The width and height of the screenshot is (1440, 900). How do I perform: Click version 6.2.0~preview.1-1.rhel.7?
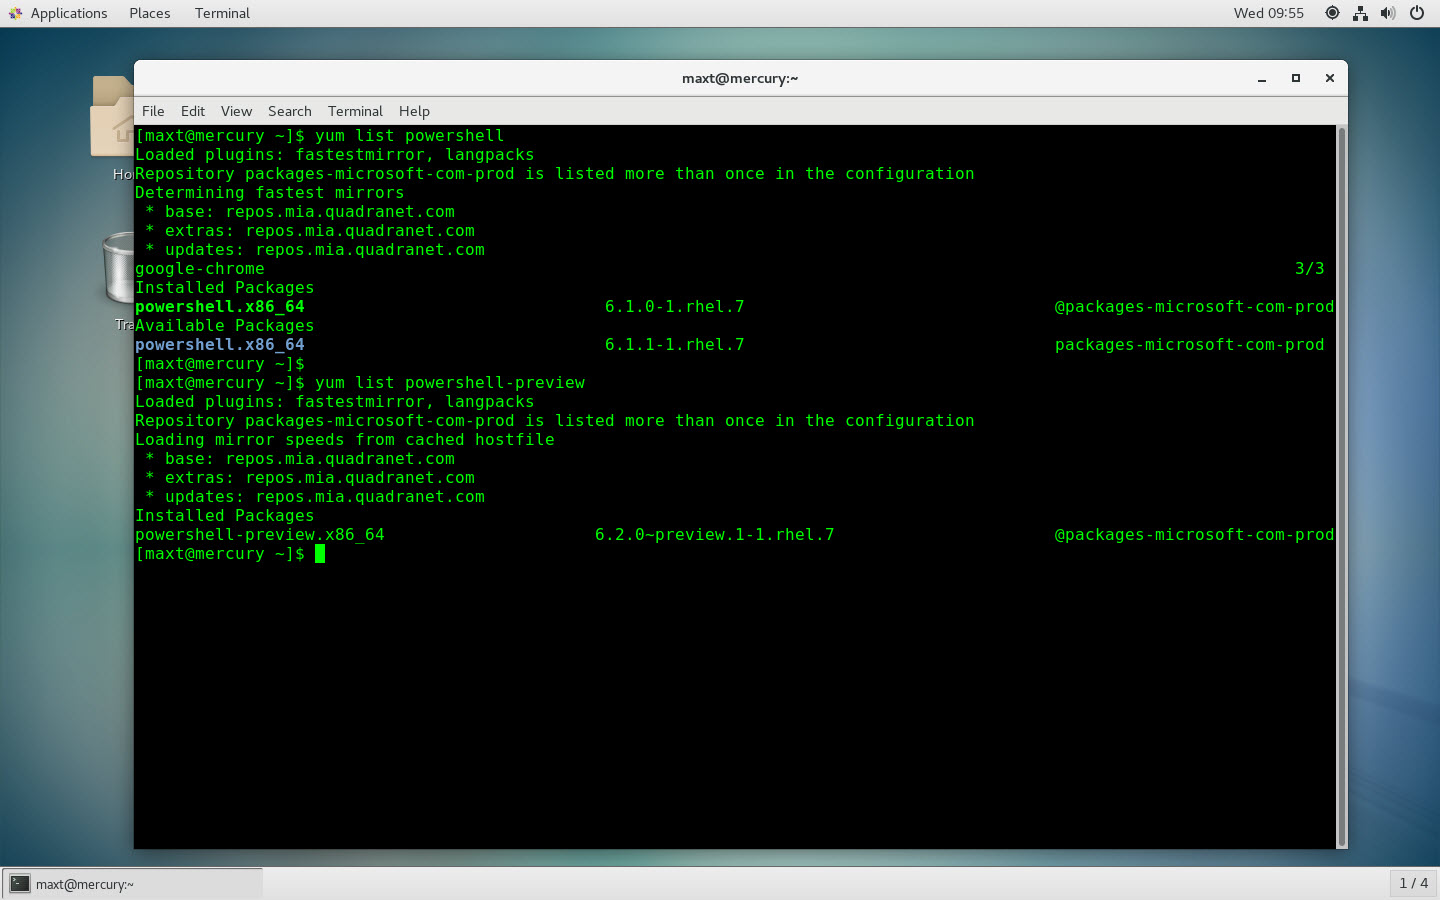715,535
